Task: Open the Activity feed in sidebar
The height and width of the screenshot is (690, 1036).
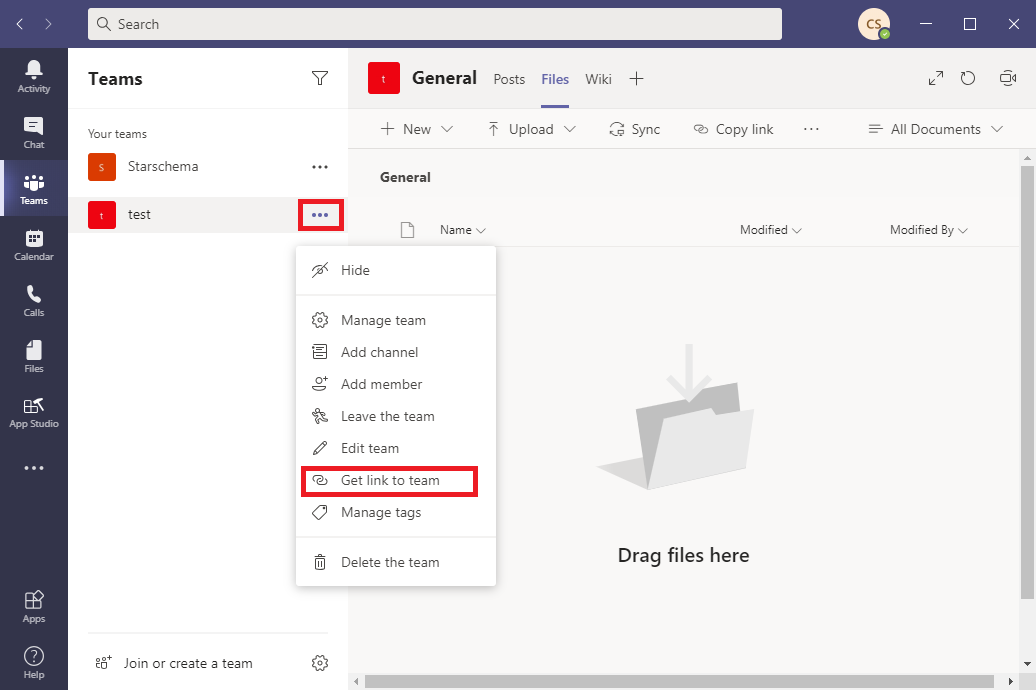Action: [x=34, y=77]
